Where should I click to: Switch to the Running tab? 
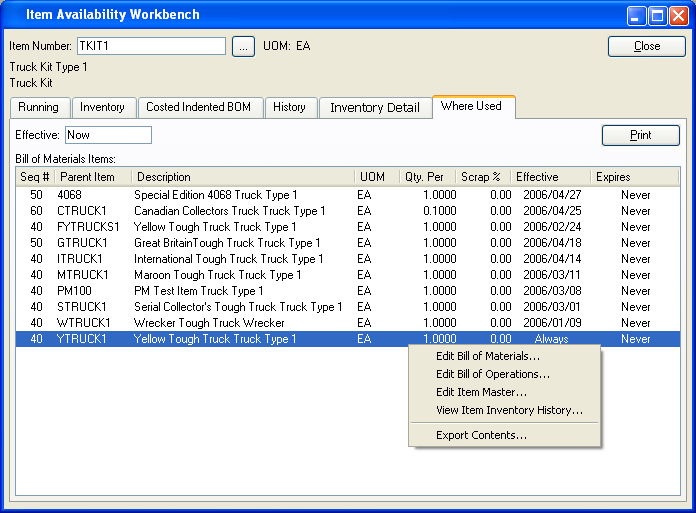click(38, 107)
